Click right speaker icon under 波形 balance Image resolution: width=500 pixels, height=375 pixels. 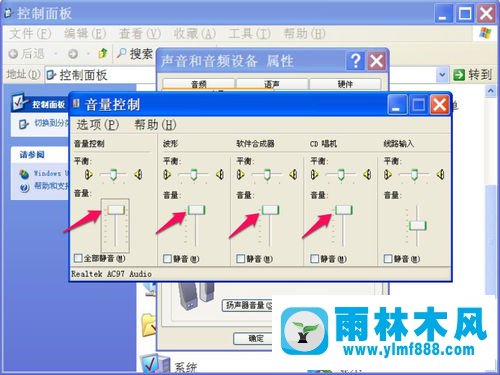[220, 174]
